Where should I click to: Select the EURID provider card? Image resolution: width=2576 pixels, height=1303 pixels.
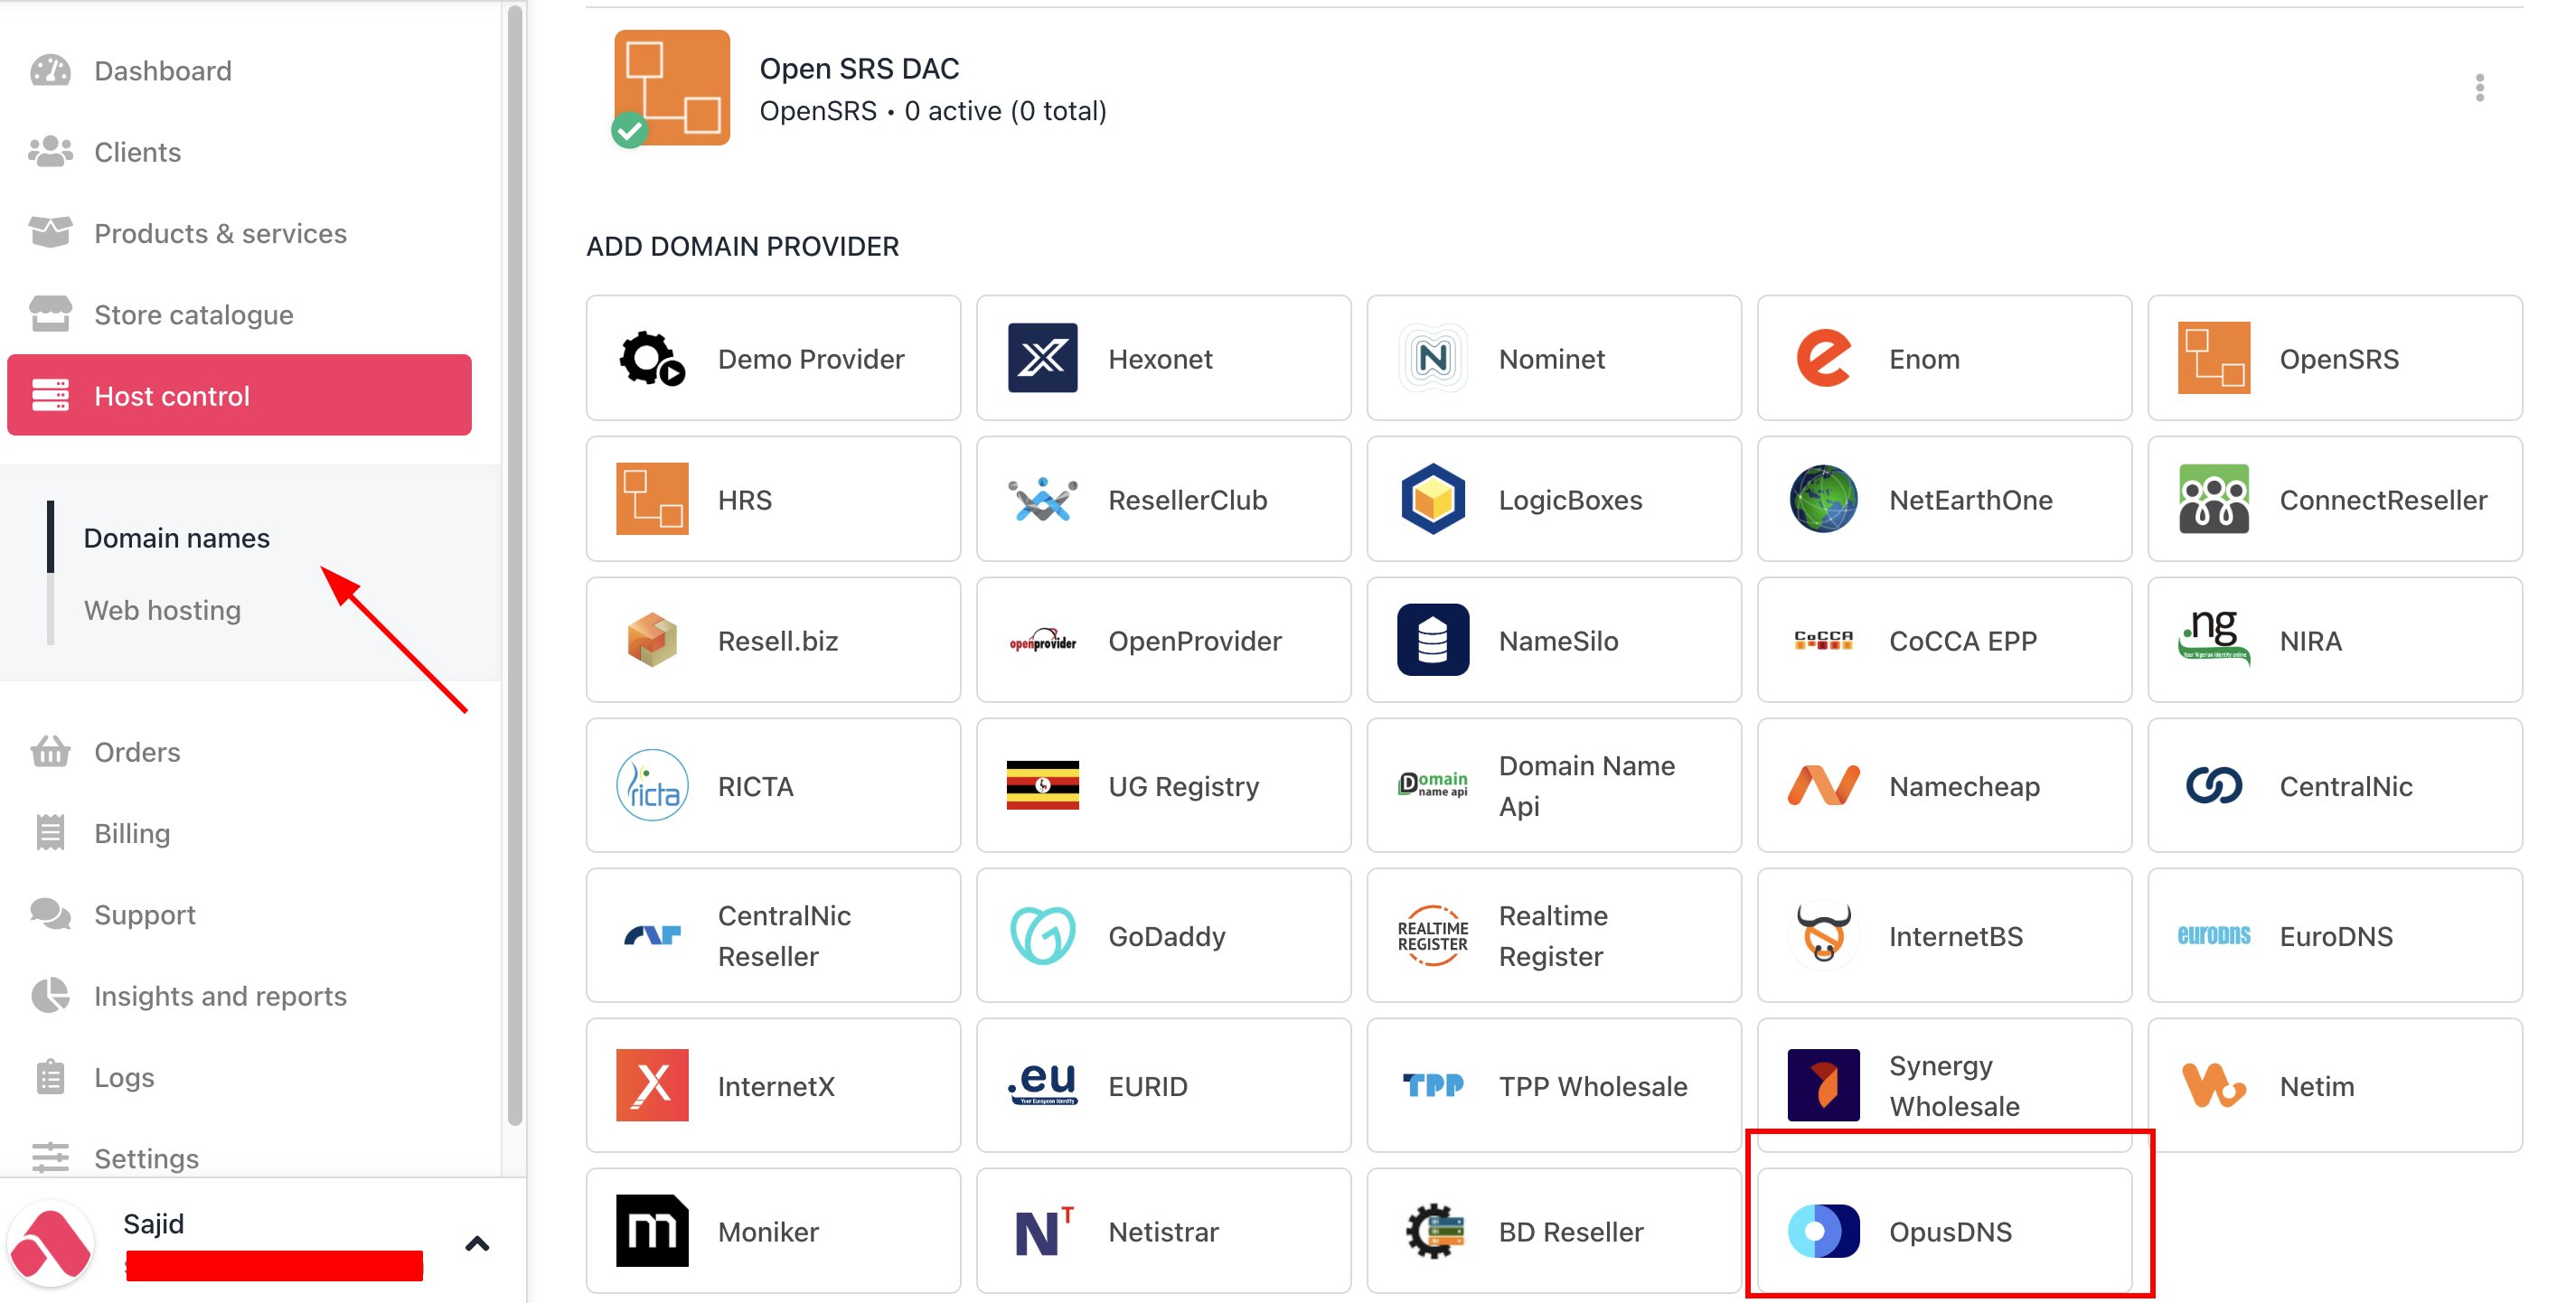click(1164, 1085)
